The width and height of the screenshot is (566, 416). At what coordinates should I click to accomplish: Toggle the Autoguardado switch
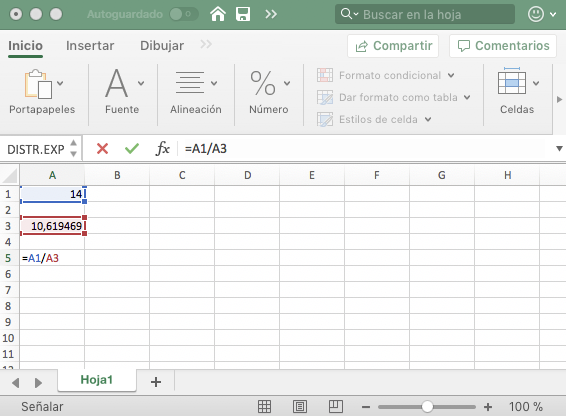[x=183, y=14]
